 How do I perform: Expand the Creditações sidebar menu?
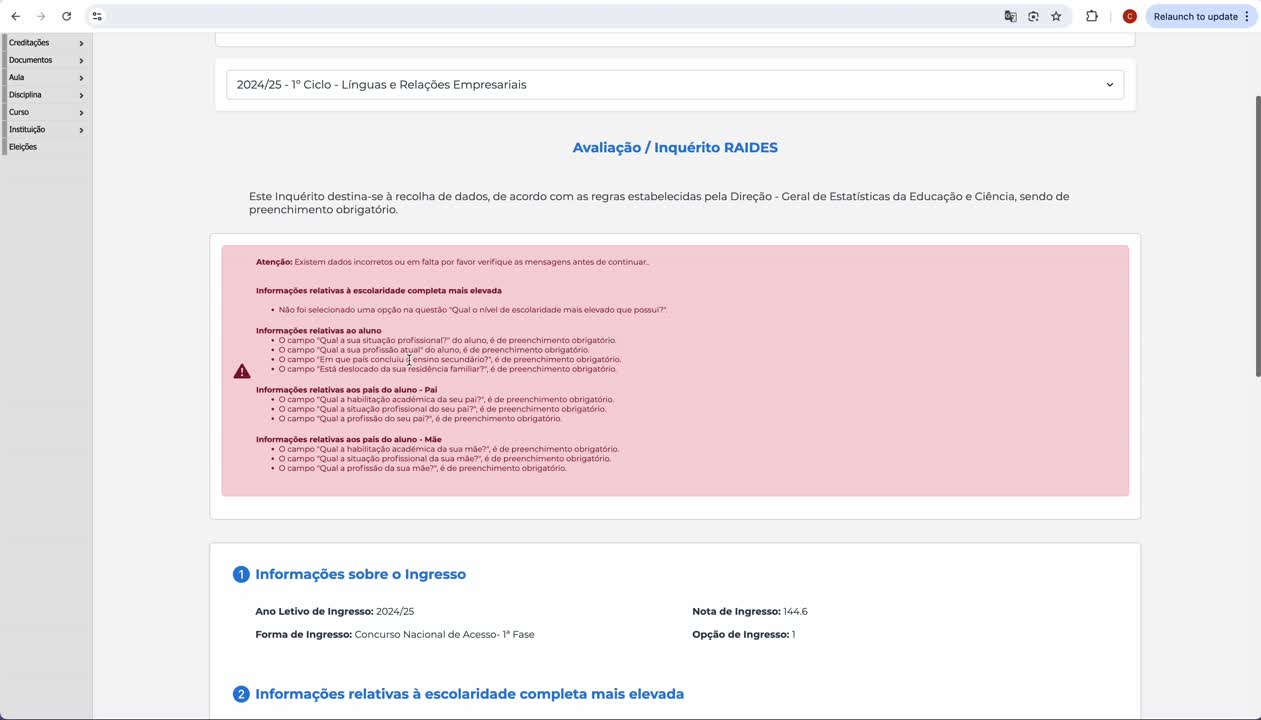pyautogui.click(x=30, y=43)
